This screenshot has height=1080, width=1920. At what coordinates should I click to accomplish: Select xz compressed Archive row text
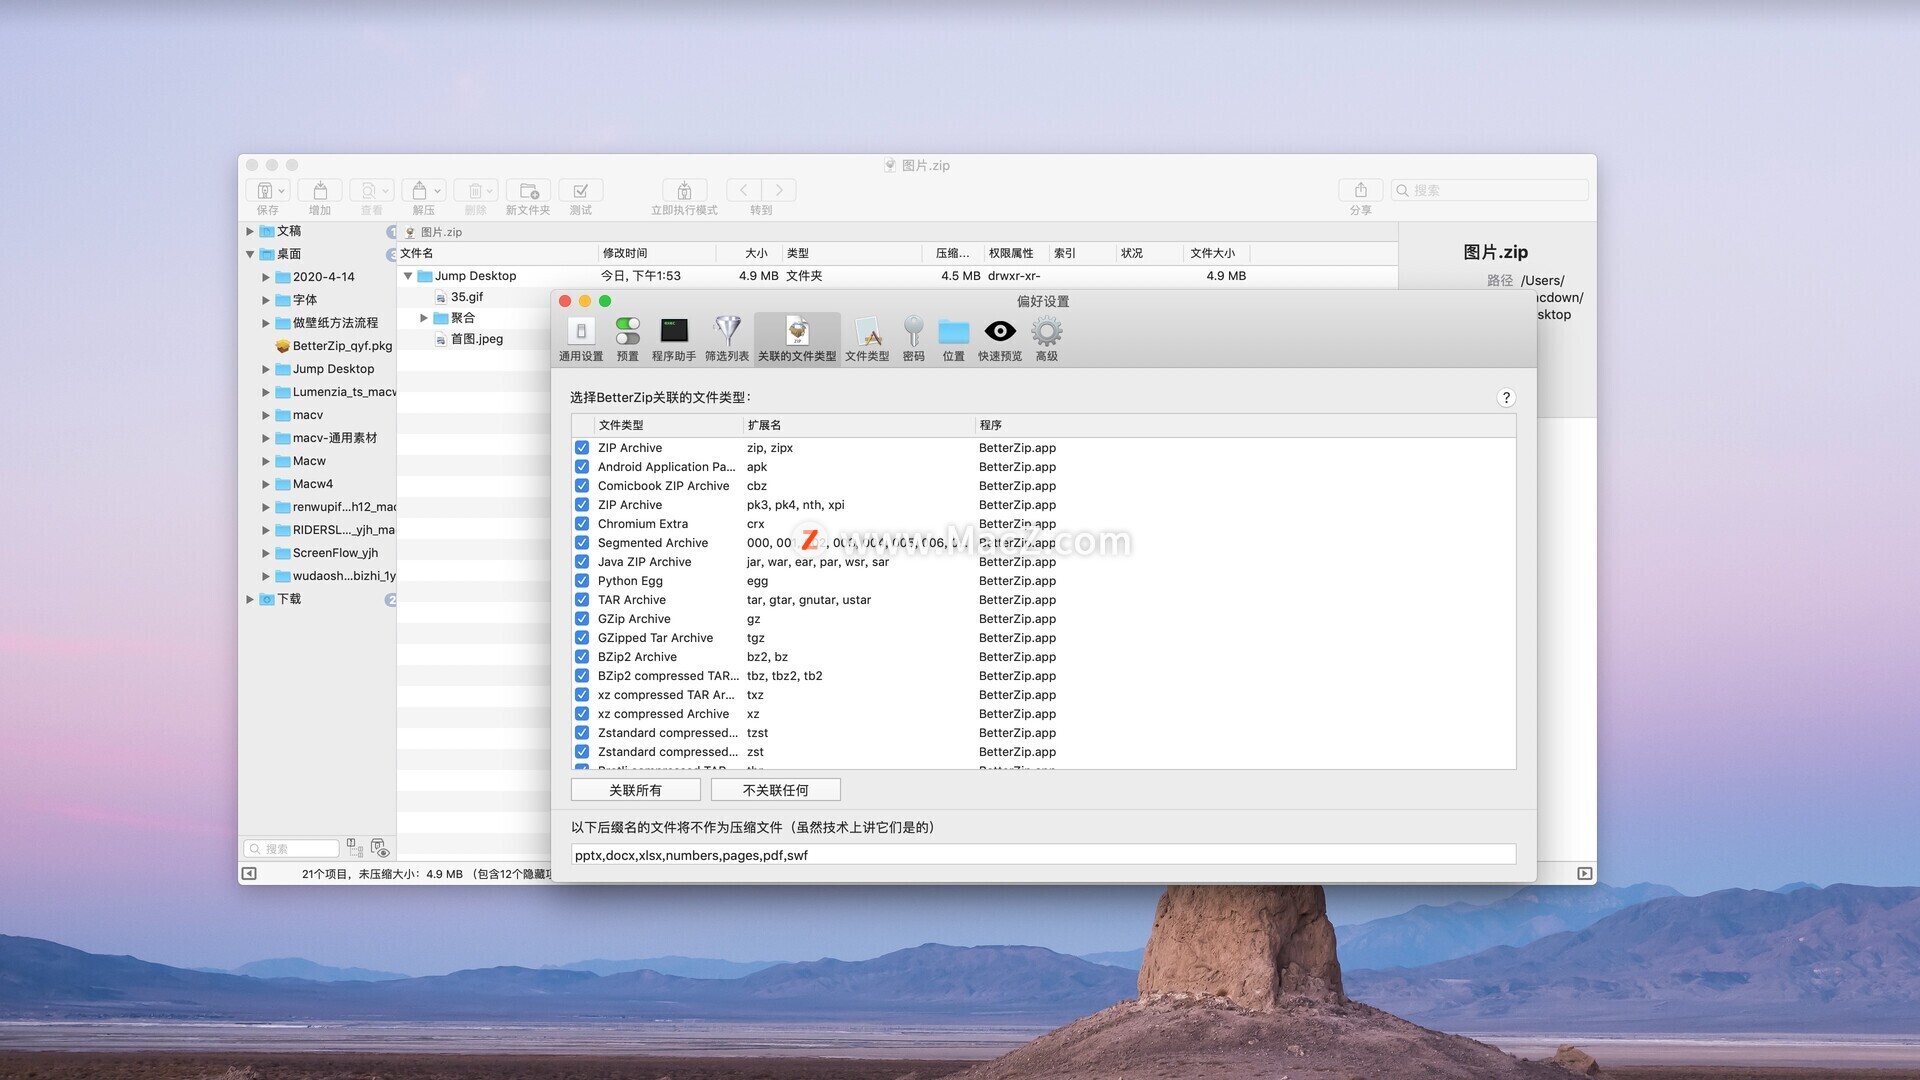click(663, 714)
